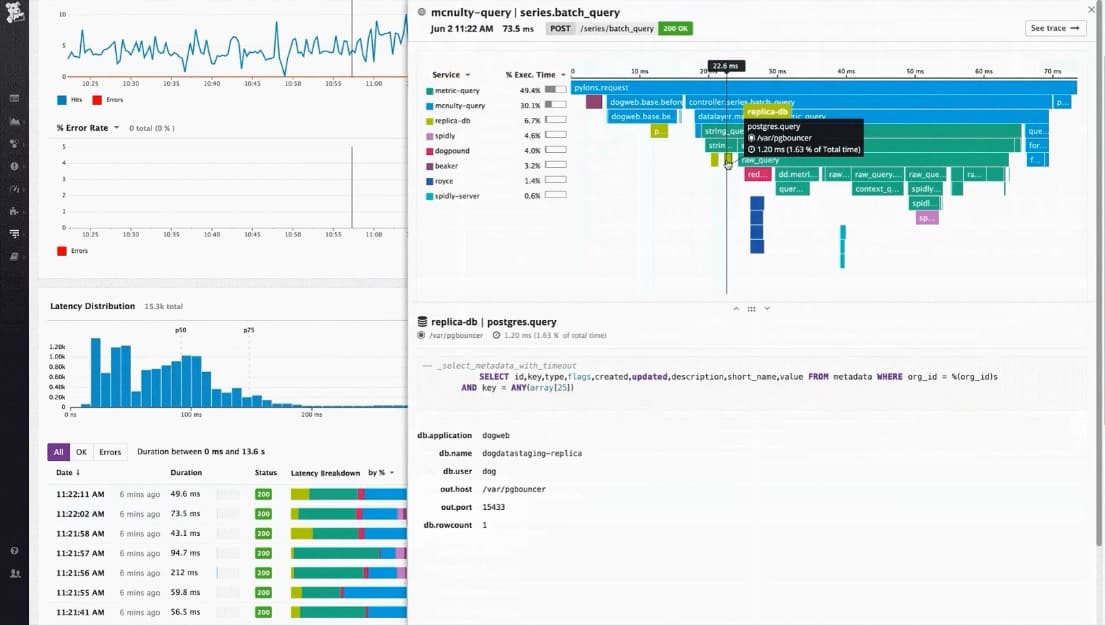Click the Duration column header
This screenshot has height=625, width=1105.
pos(186,473)
